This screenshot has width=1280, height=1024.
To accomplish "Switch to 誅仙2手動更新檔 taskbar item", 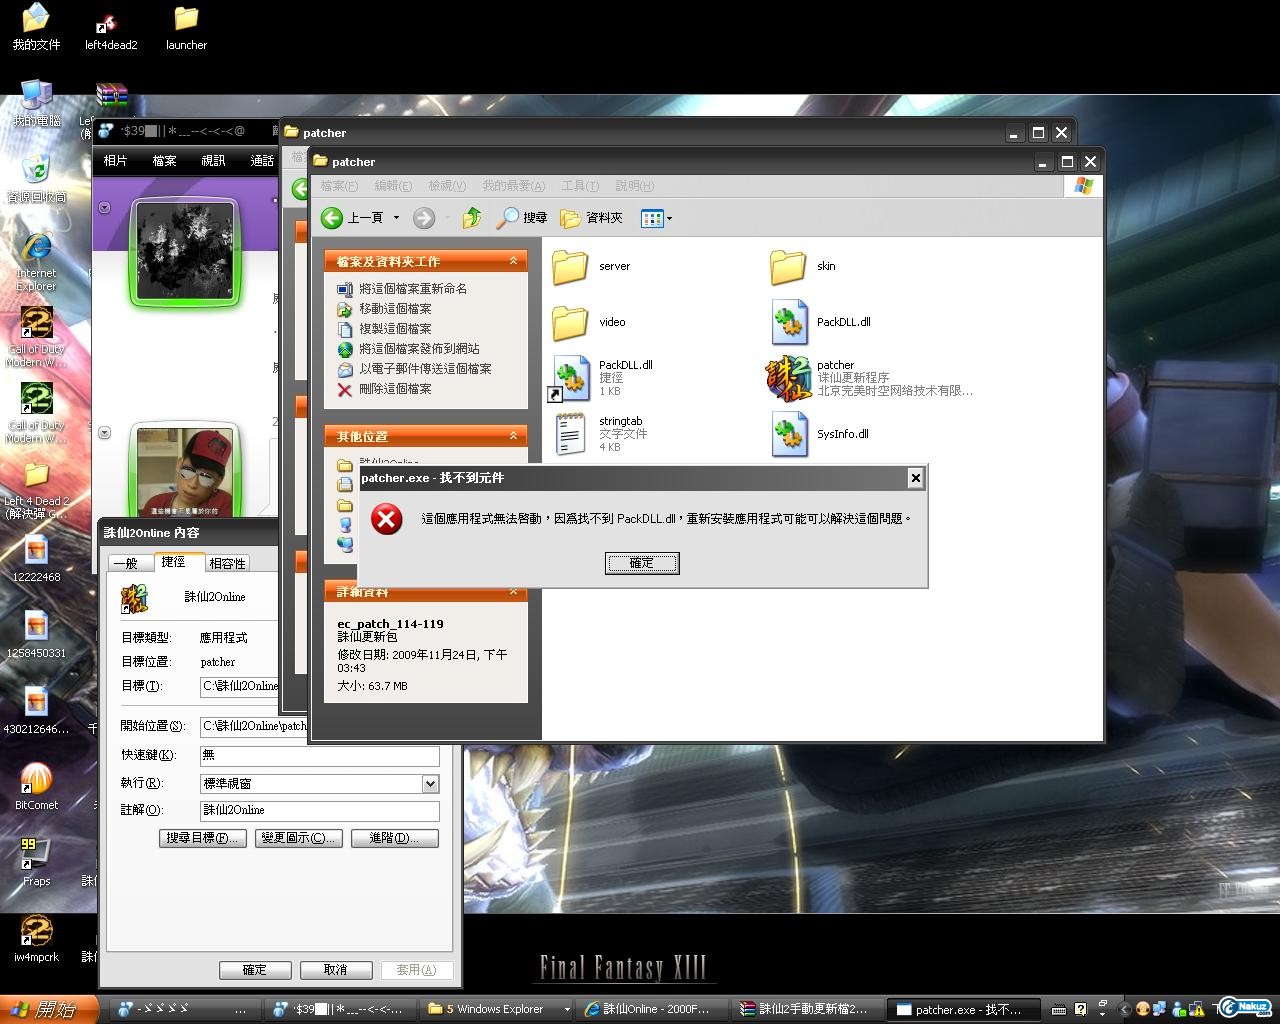I will 808,1009.
